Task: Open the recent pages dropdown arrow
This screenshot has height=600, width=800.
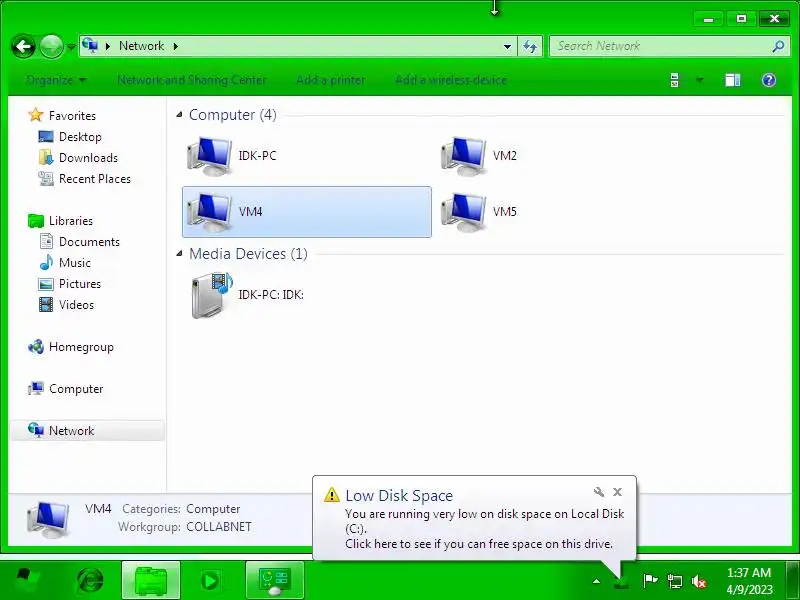Action: 71,47
